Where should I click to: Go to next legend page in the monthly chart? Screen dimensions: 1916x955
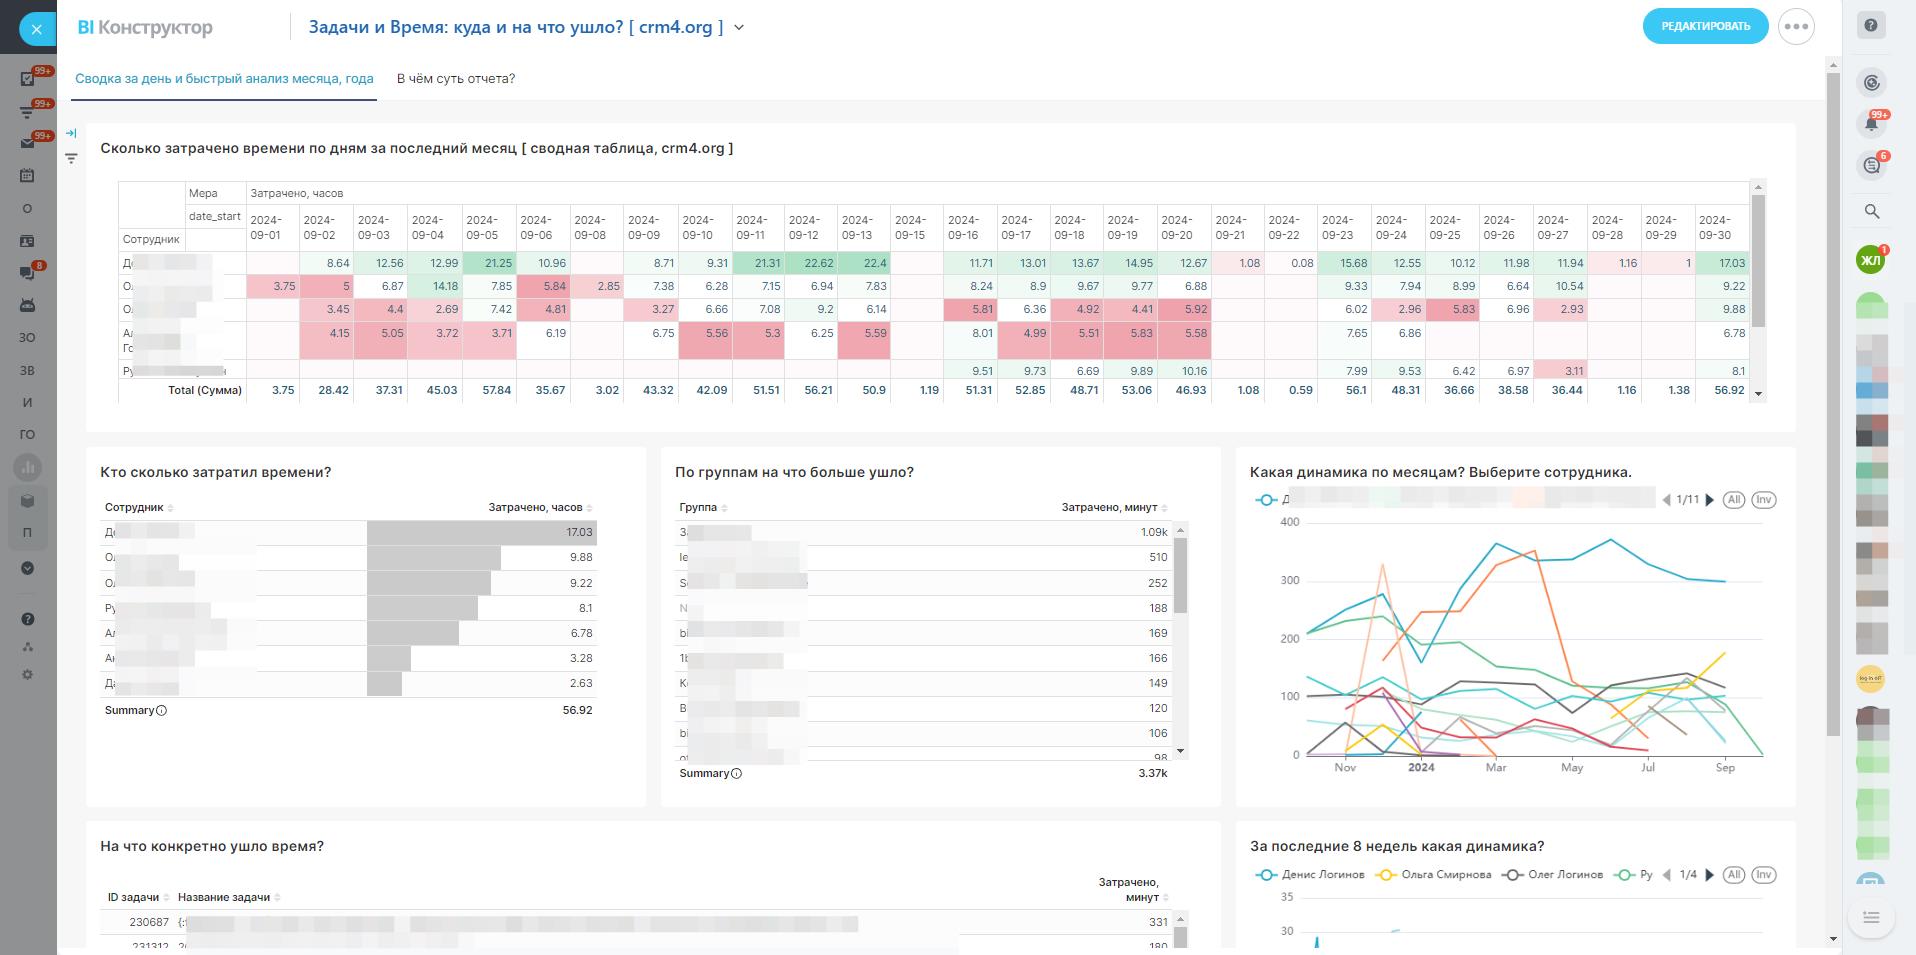coord(1710,500)
